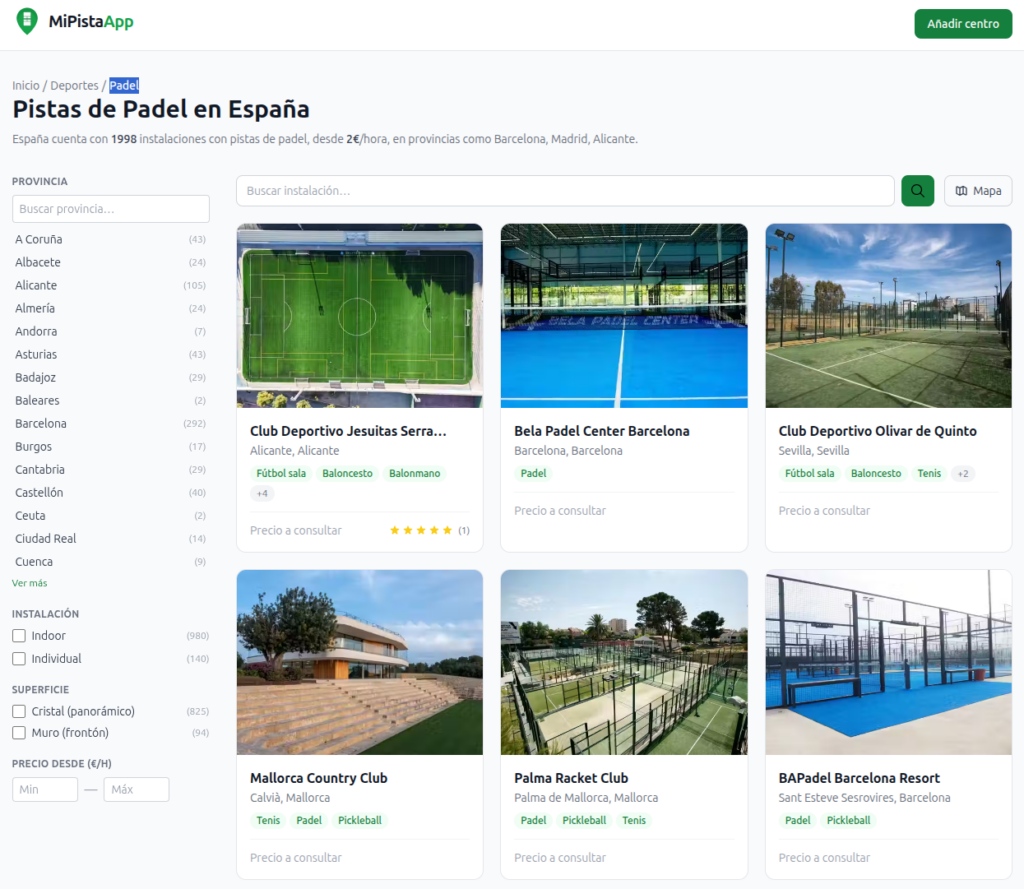Viewport: 1024px width, 889px height.
Task: Click the +2 sports badge on Olivar card
Action: tap(963, 474)
